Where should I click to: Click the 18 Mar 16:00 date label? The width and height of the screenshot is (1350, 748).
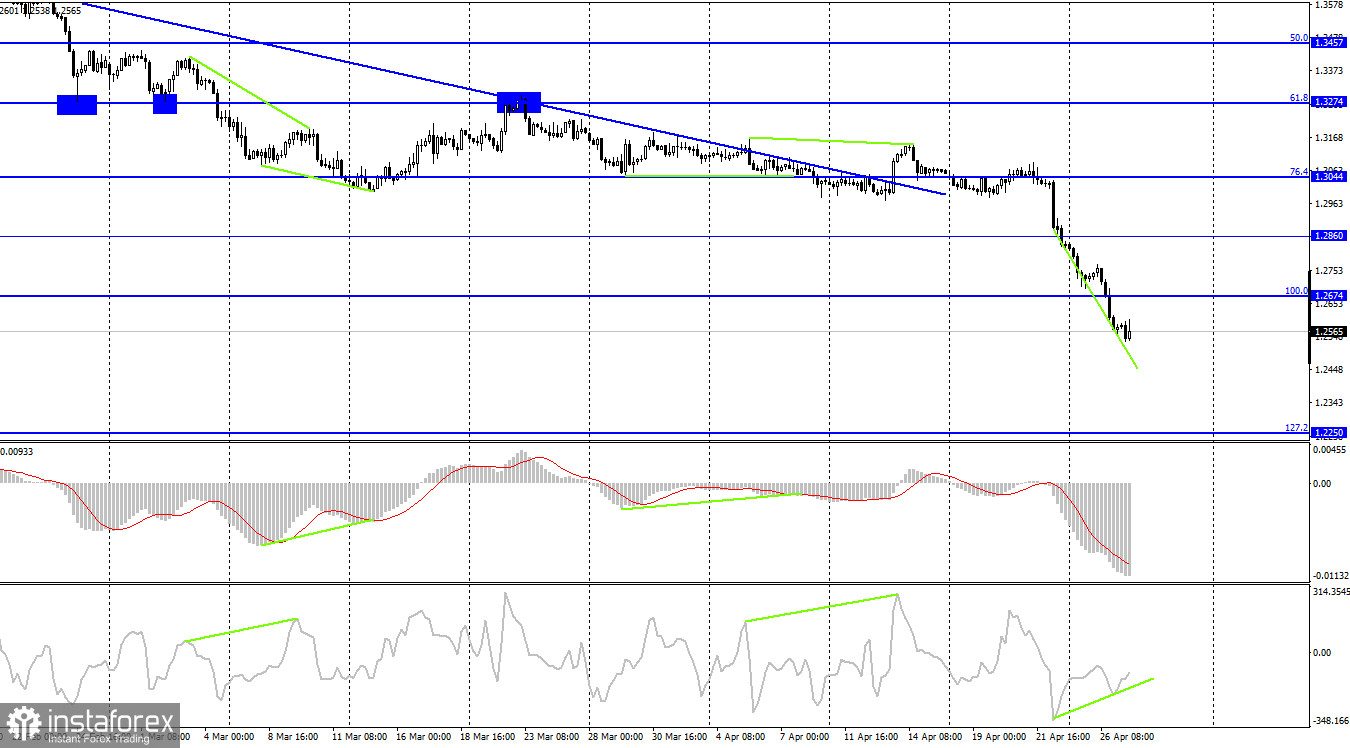[x=490, y=736]
